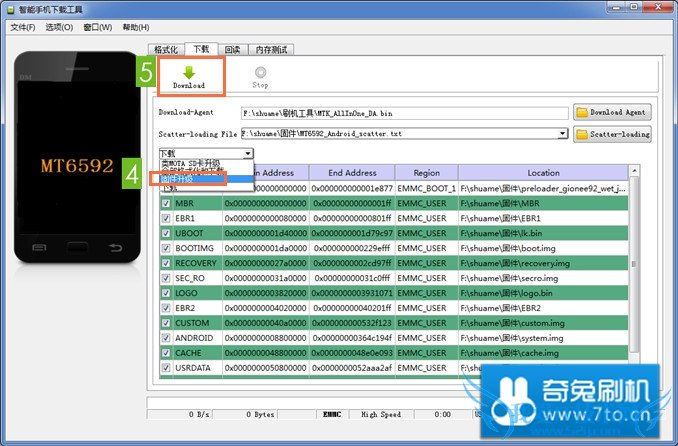This screenshot has width=678, height=446.
Task: Toggle the EBR2 partition checkbox
Action: pos(166,308)
